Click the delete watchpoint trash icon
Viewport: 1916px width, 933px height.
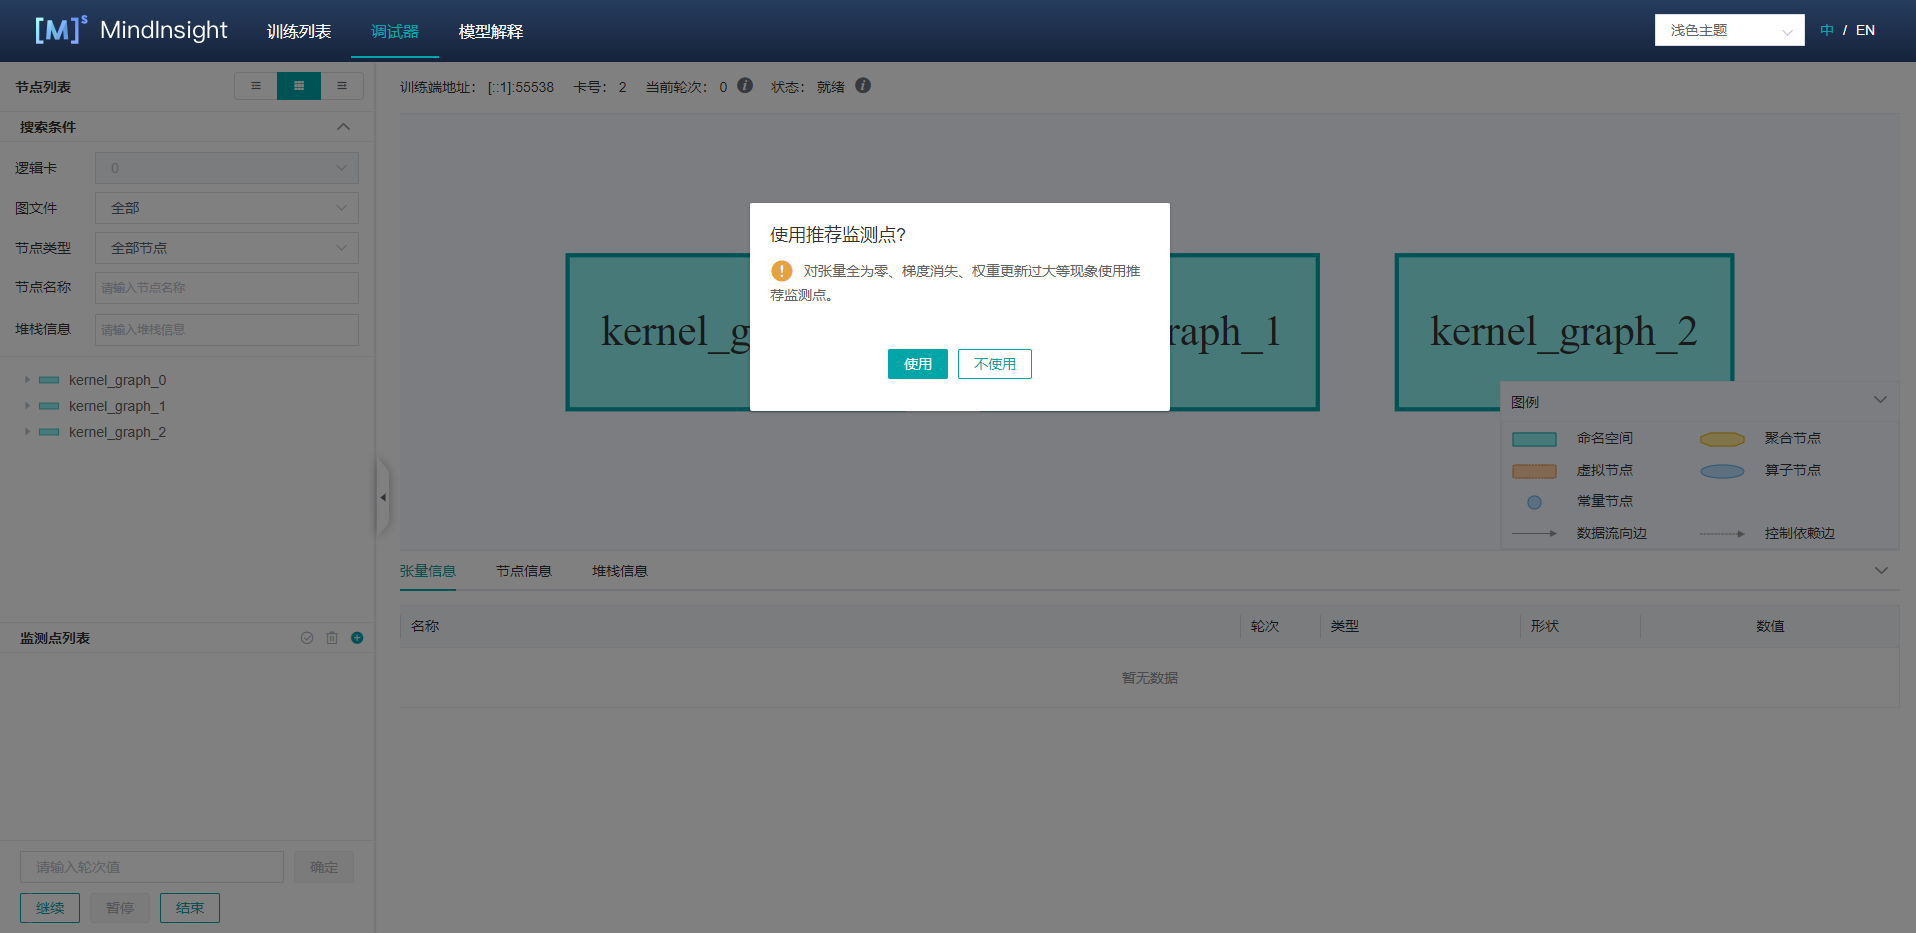332,638
